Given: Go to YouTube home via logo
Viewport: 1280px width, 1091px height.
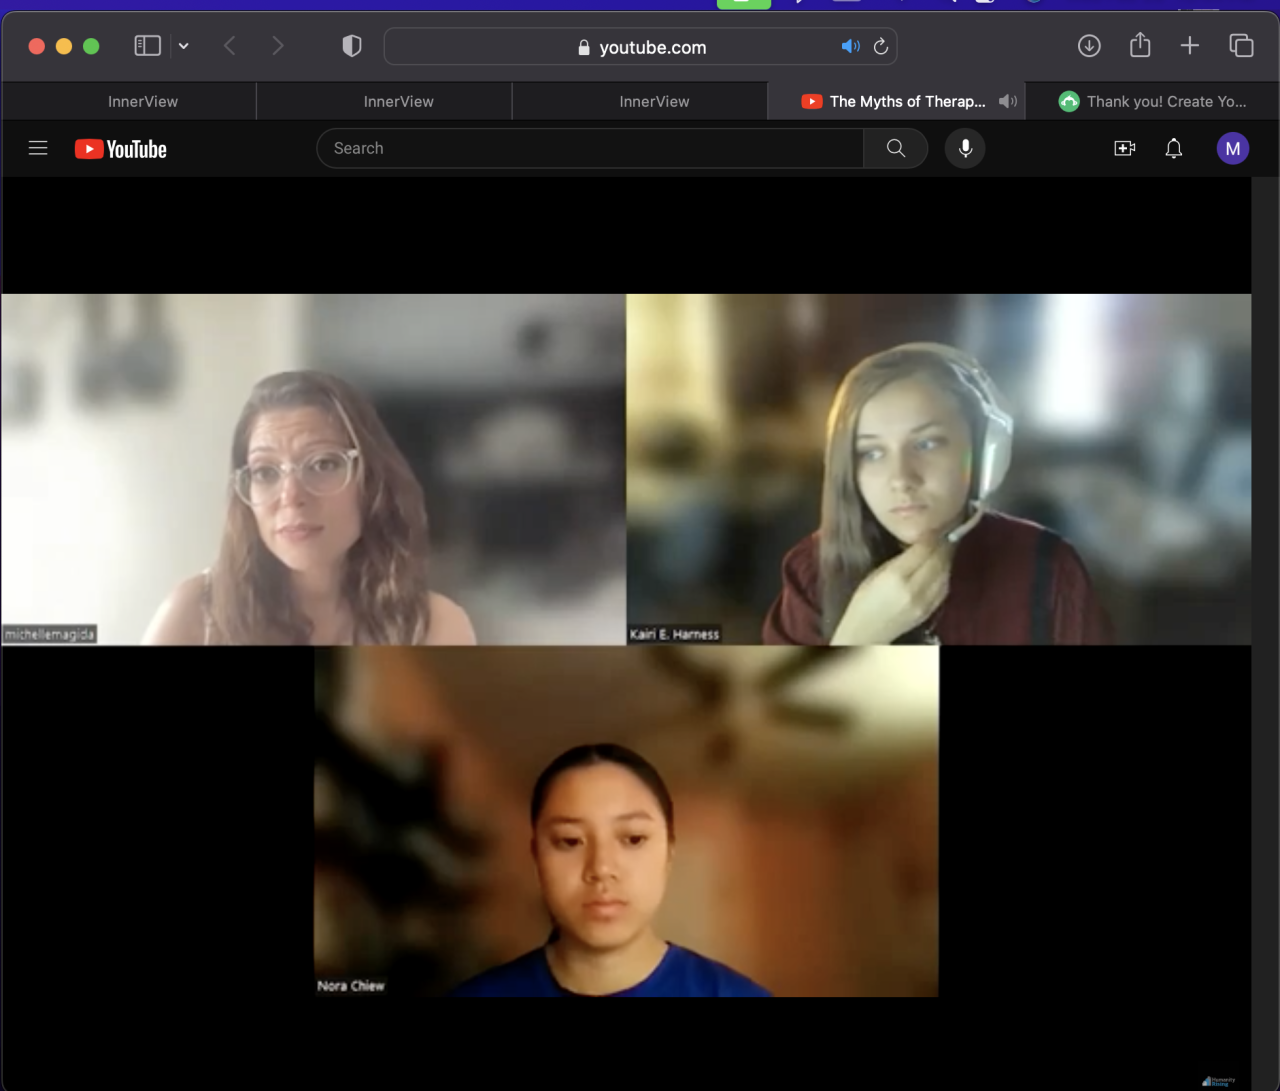Looking at the screenshot, I should [121, 149].
